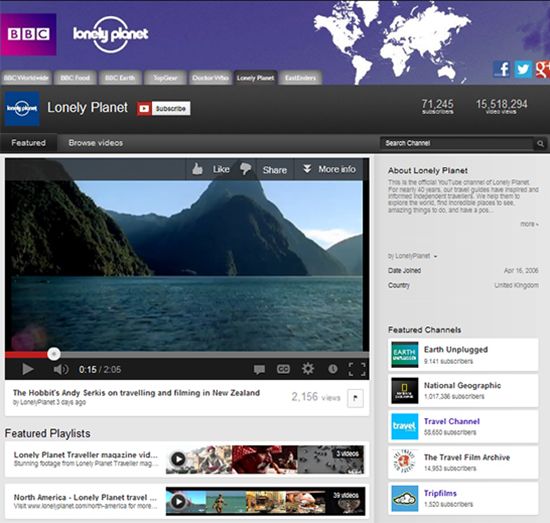Click the 15,518,294 video views count
The width and height of the screenshot is (550, 523).
point(502,106)
